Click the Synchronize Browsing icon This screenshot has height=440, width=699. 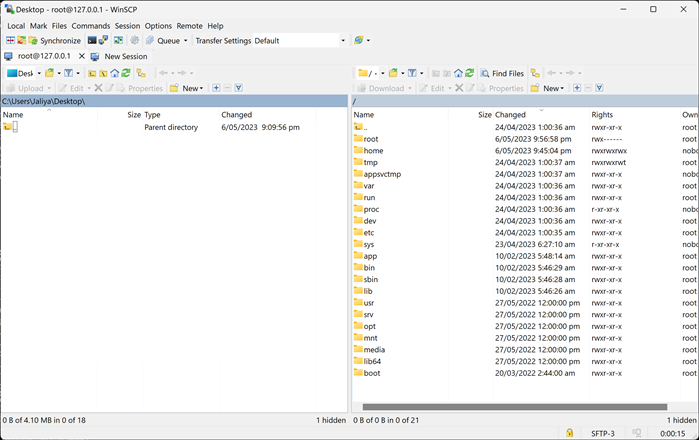[x=118, y=41]
